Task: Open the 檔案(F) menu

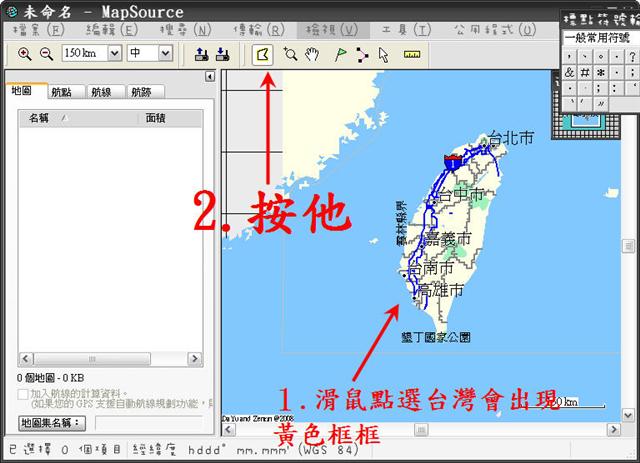Action: (x=38, y=30)
